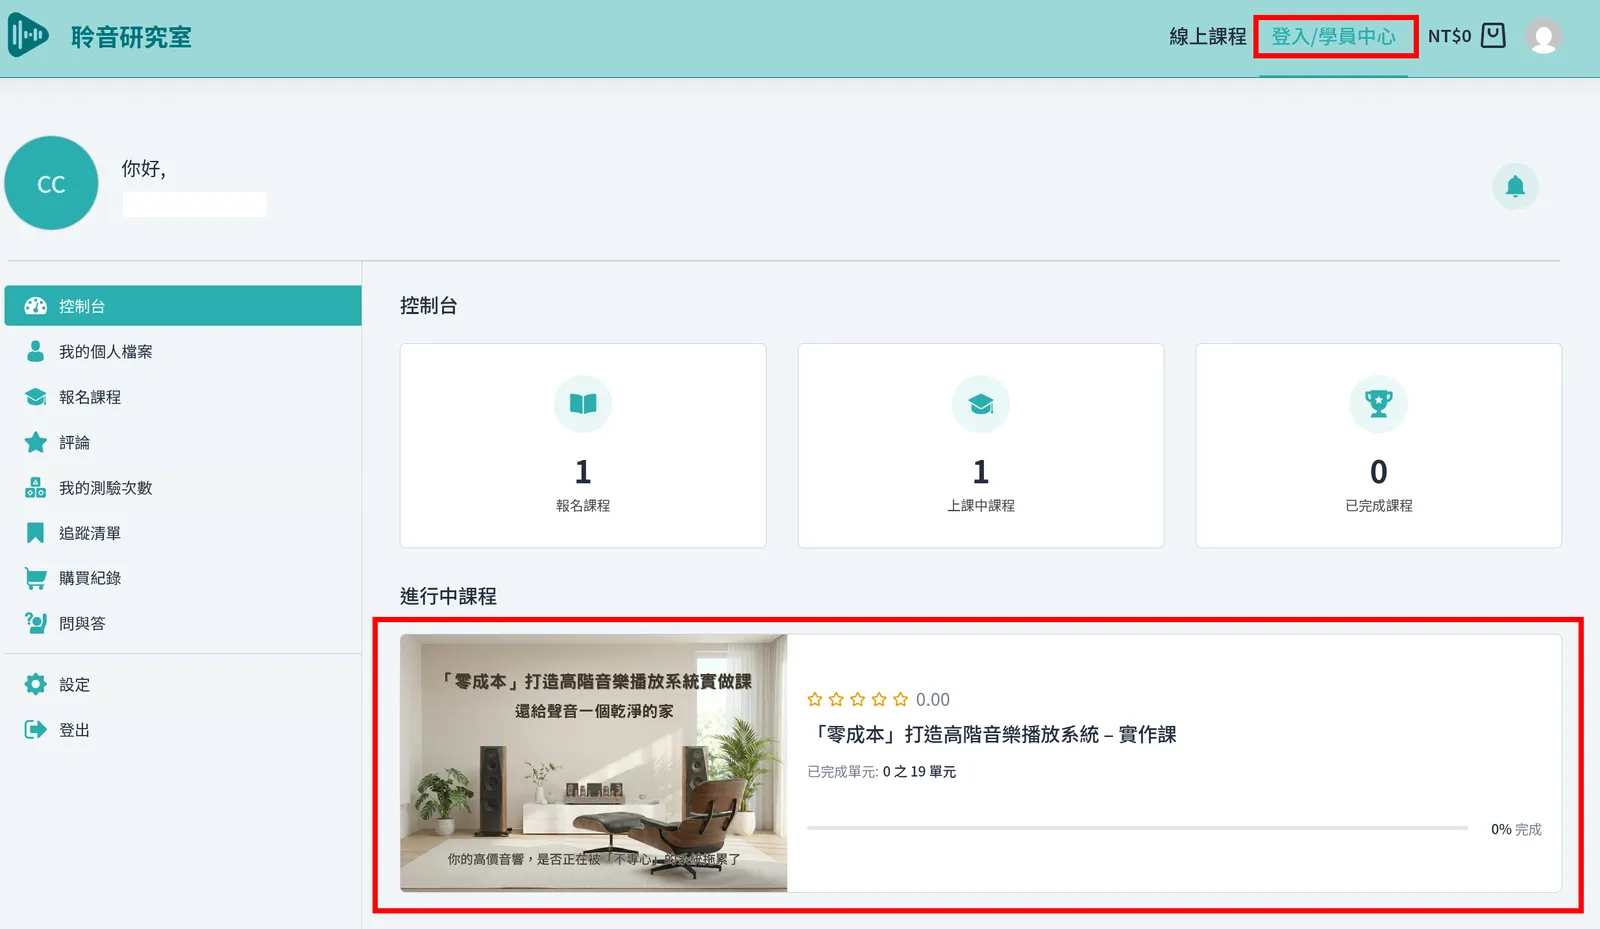The height and width of the screenshot is (929, 1600).
Task: Open the course thumbnail image
Action: tap(593, 763)
